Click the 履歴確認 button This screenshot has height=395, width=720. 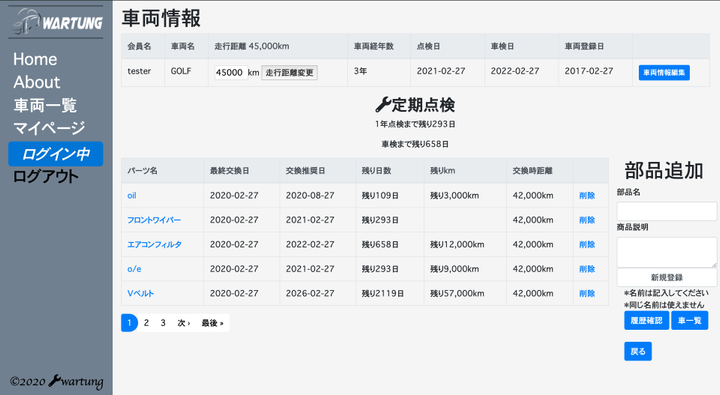click(x=647, y=321)
